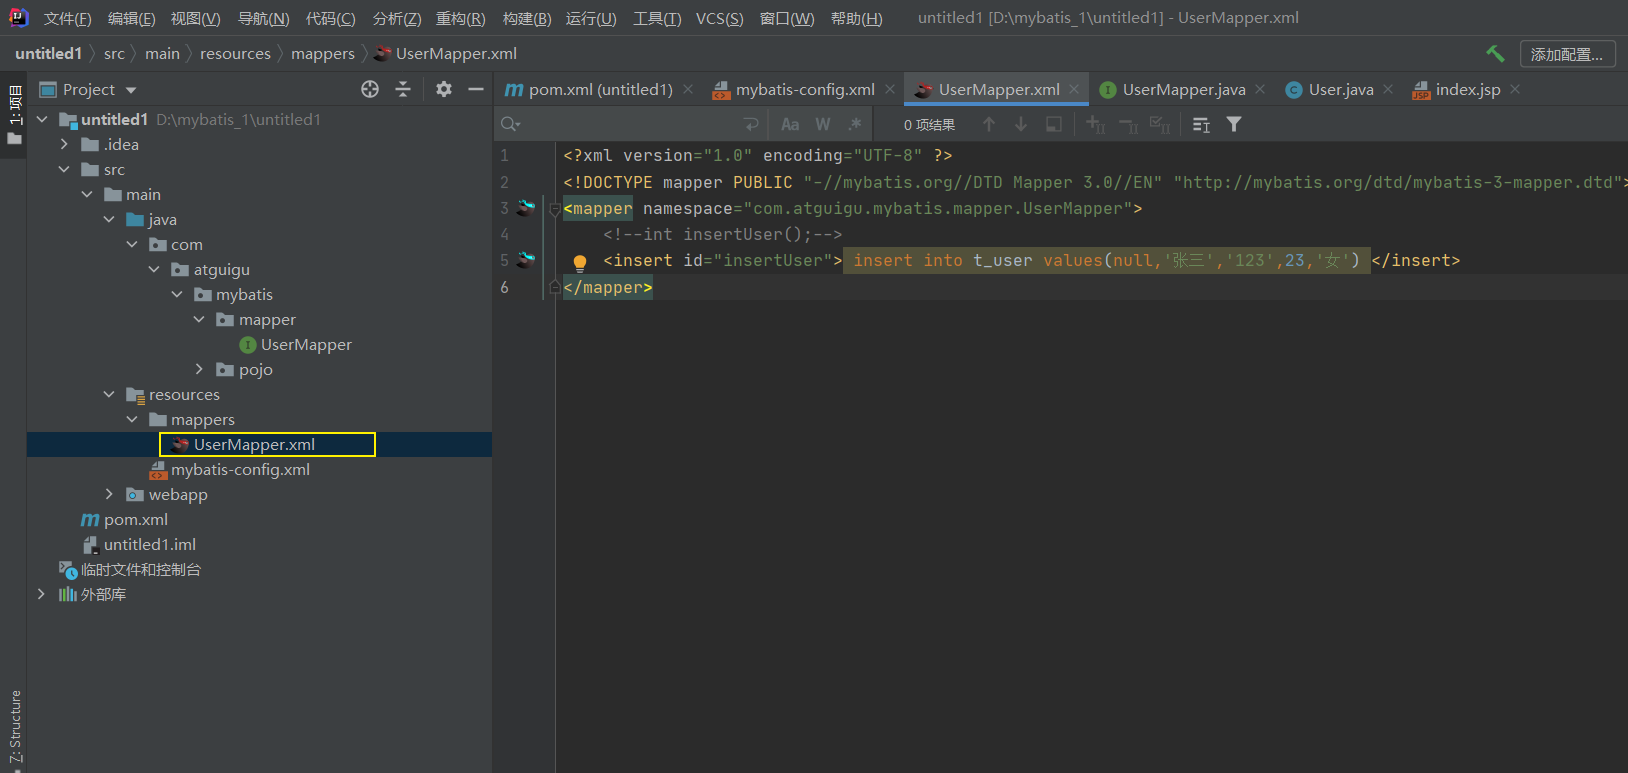Collapse the resources folder
The width and height of the screenshot is (1628, 773).
[109, 394]
